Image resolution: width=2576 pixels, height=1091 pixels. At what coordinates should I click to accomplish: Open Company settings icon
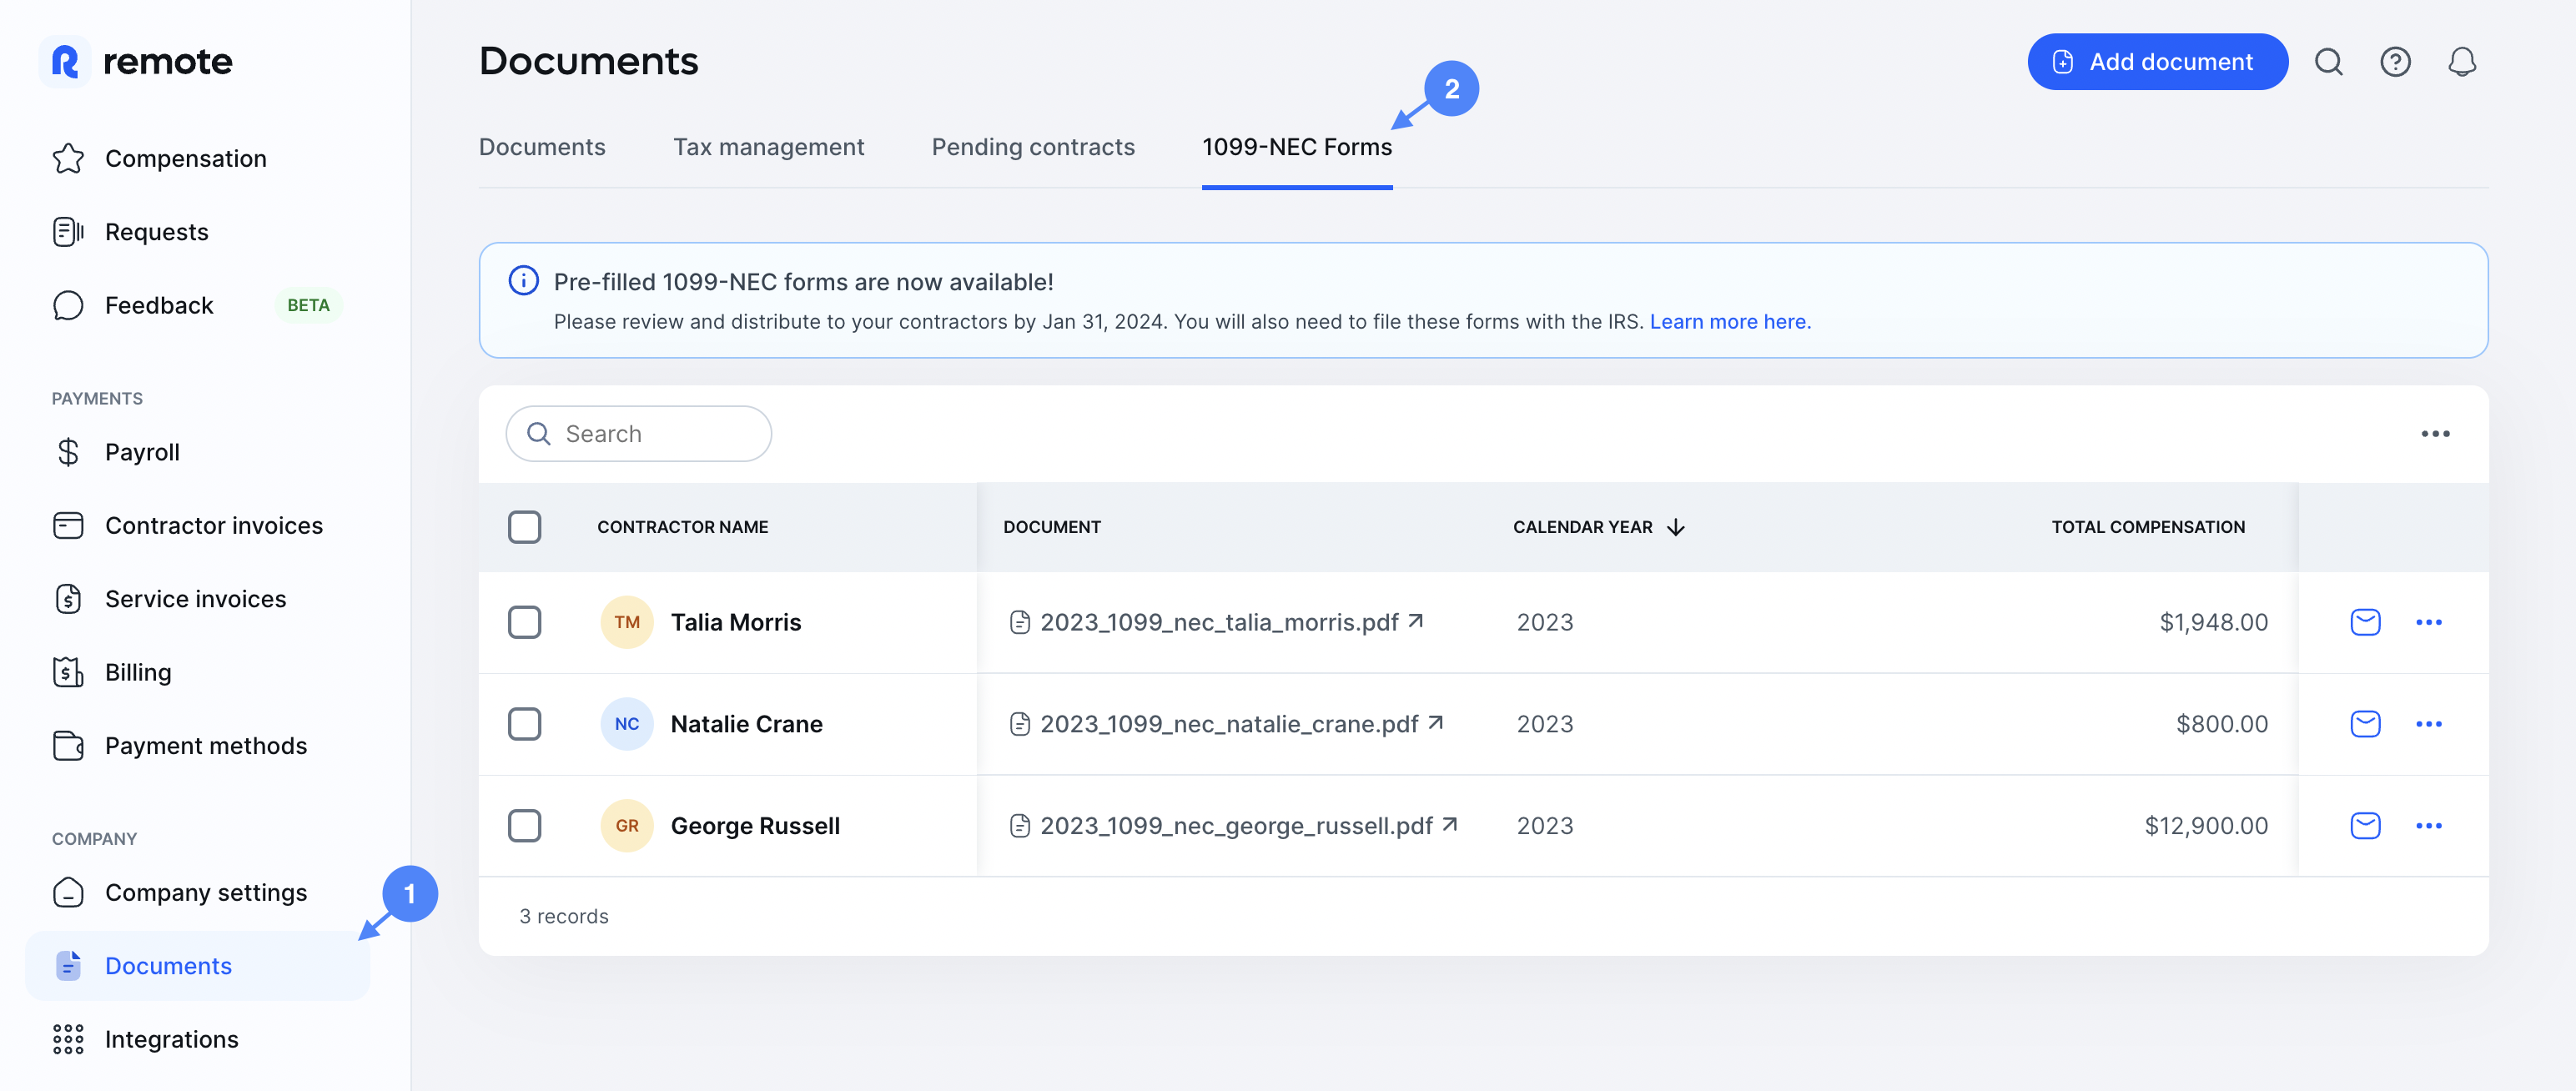[x=68, y=892]
